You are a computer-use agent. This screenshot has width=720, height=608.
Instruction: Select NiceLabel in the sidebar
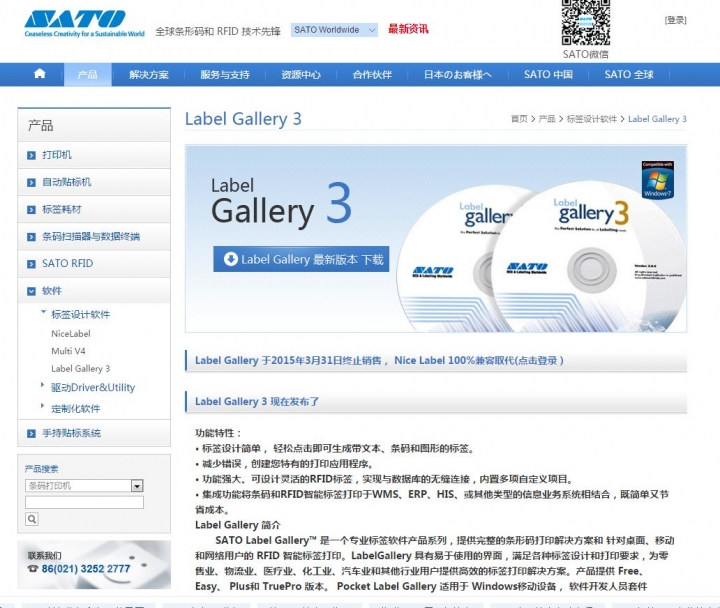[x=71, y=333]
